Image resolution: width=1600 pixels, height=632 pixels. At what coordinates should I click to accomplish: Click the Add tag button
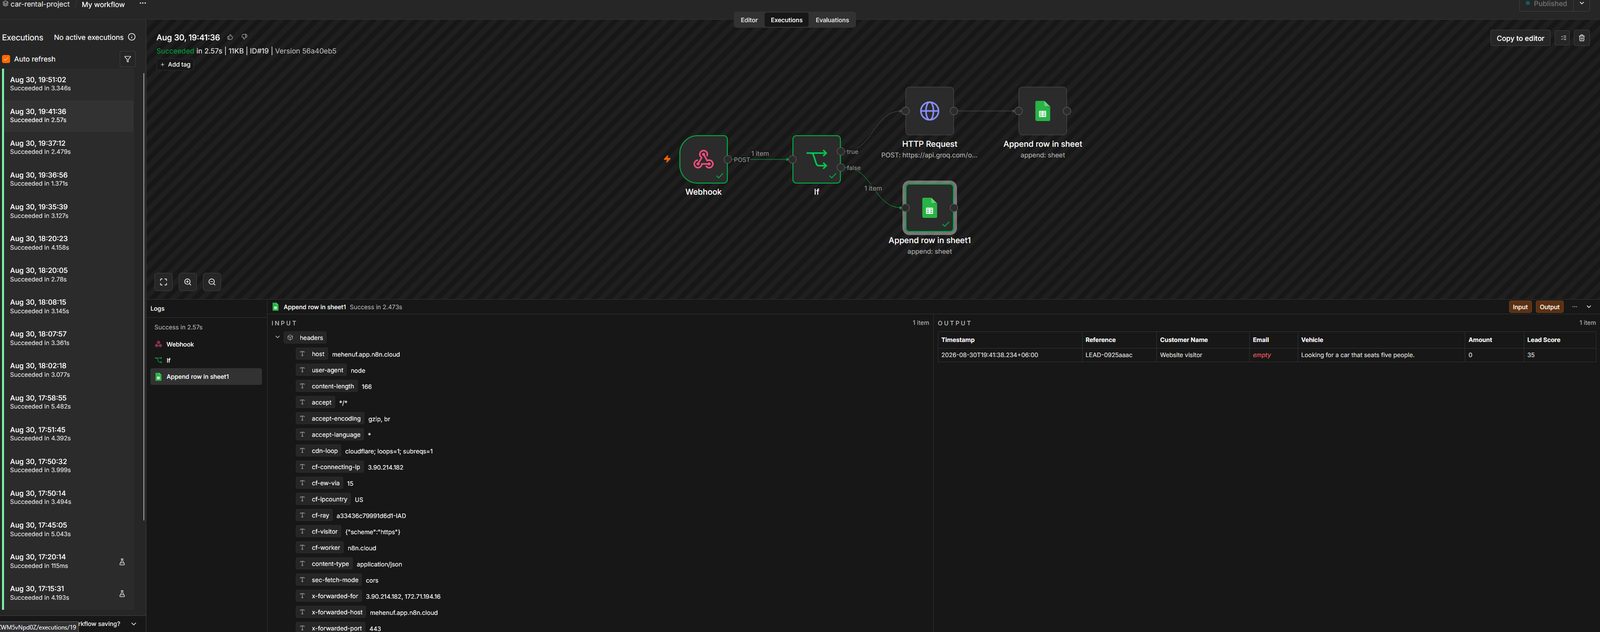click(x=175, y=64)
